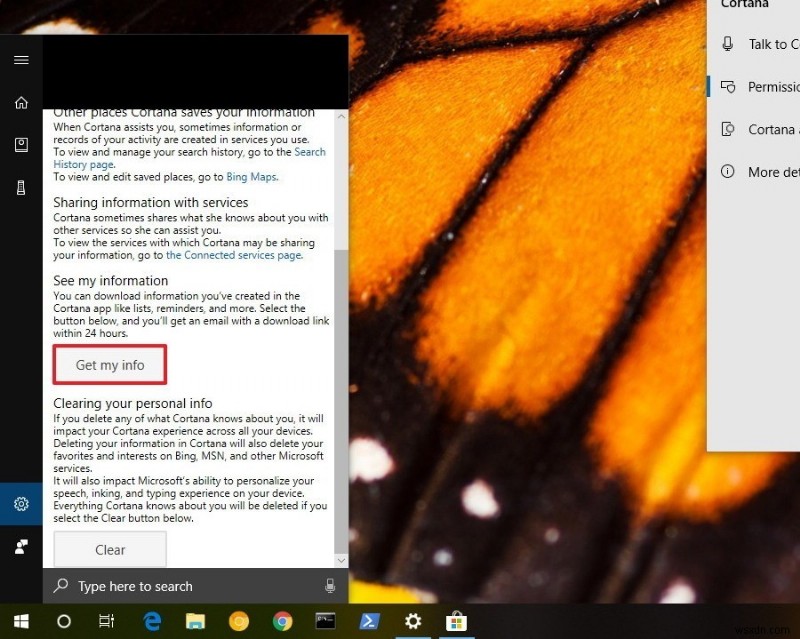Open the Cortana Notebook icon
The image size is (800, 639).
click(21, 145)
